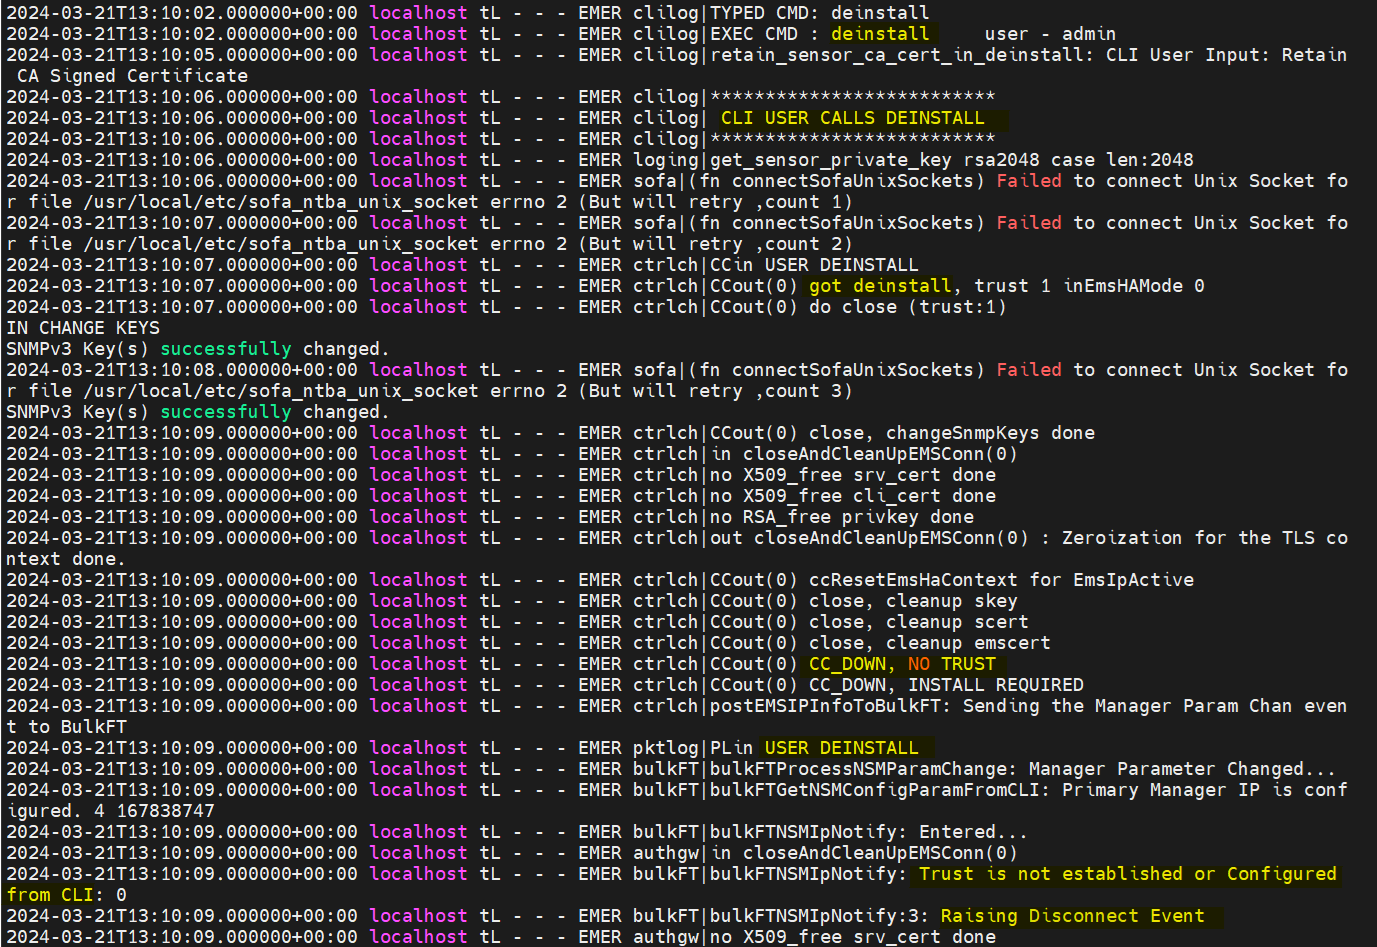The image size is (1377, 947).
Task: Click timestamp '2024-03-21T13:10:08.000000+00:00'
Action: pyautogui.click(x=182, y=370)
